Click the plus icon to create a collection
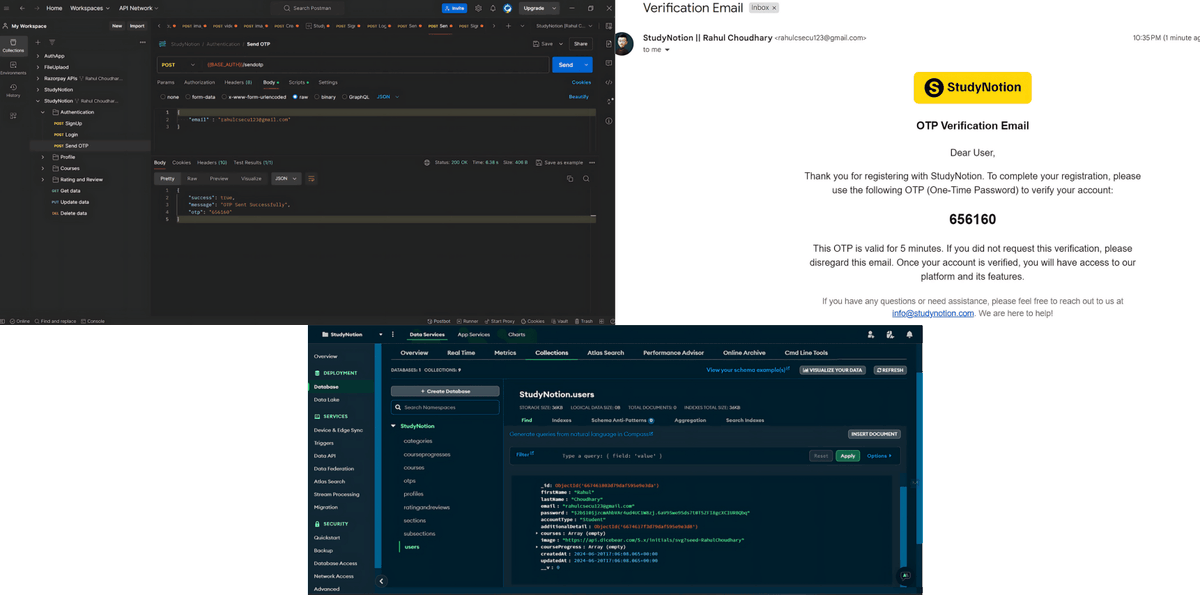Screen dimensions: 1200x595 (37, 42)
